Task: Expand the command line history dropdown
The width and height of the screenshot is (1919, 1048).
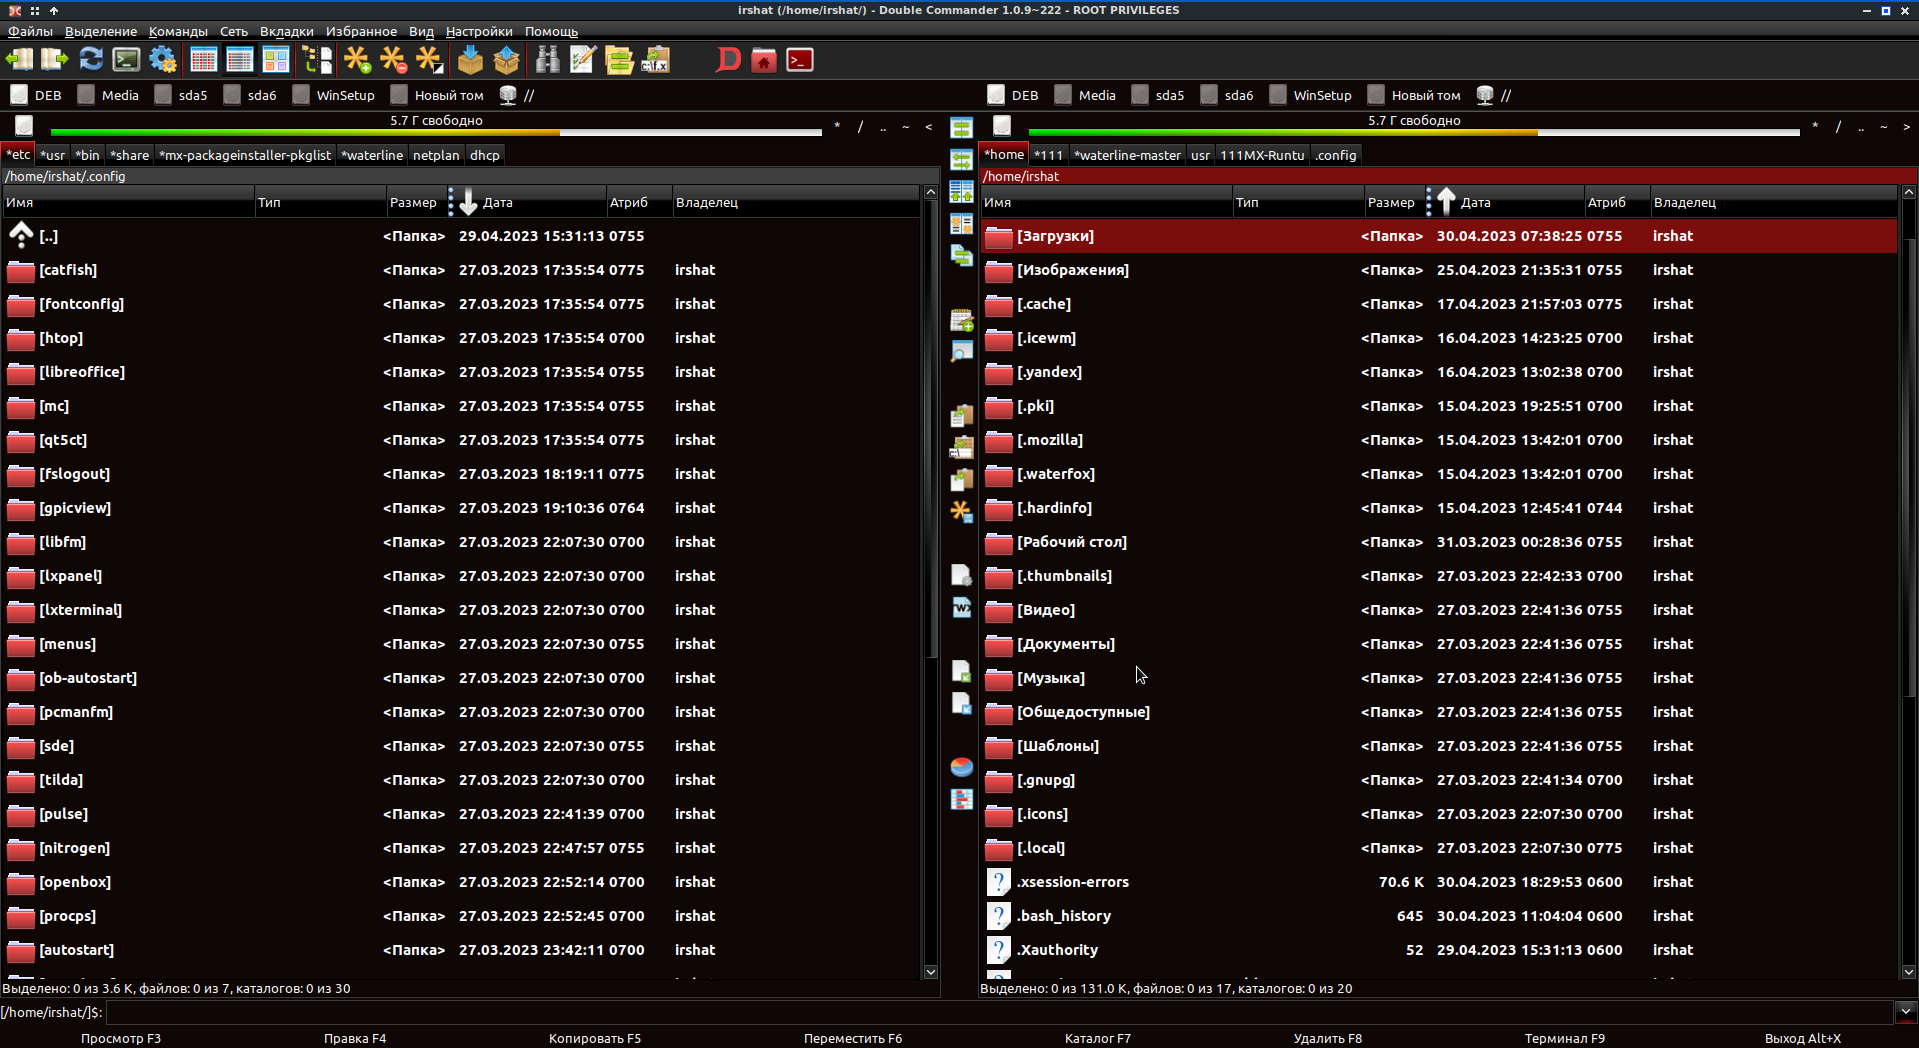Action: pos(1906,1012)
